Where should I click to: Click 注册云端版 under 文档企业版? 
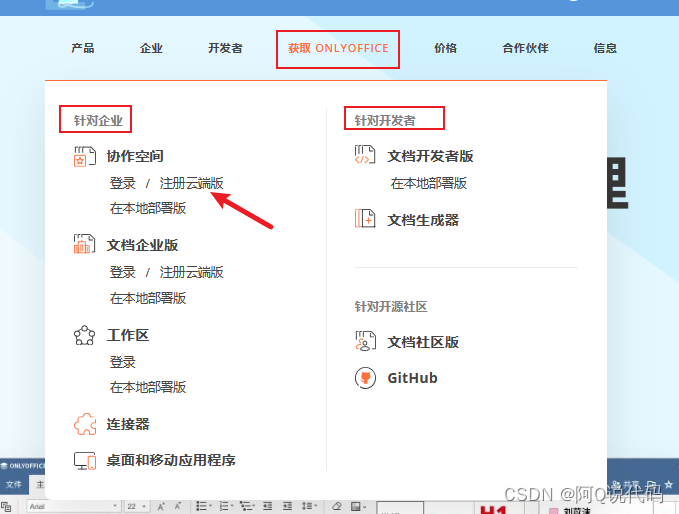pos(191,272)
